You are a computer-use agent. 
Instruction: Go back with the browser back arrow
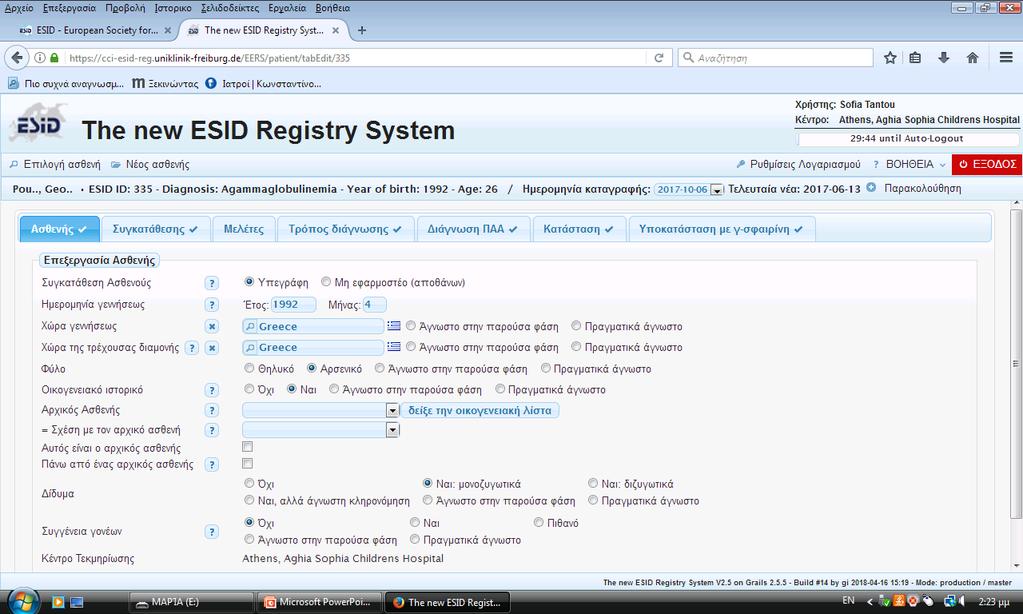coord(16,58)
